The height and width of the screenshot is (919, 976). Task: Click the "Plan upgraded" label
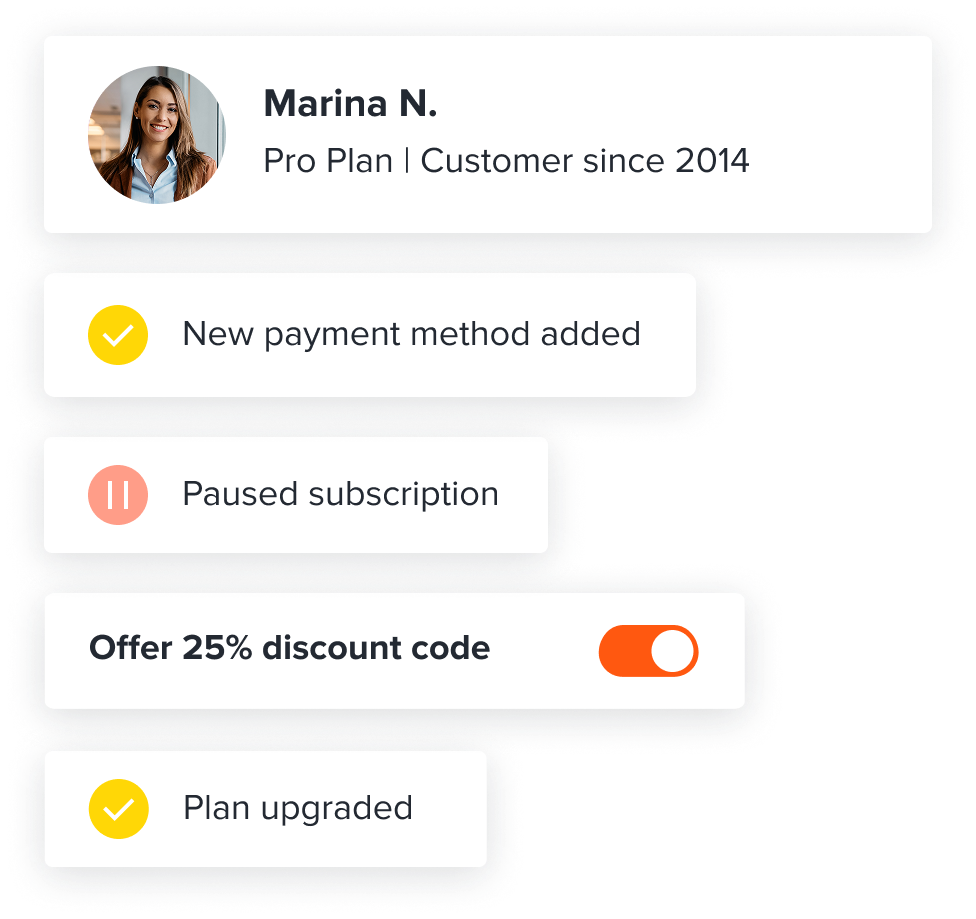coord(298,808)
